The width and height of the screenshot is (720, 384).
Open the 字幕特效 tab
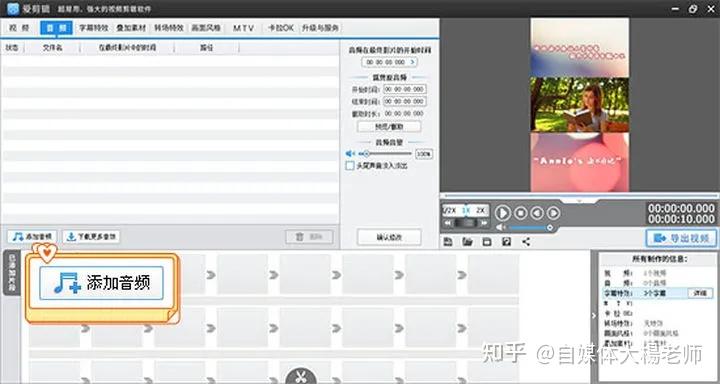94,28
